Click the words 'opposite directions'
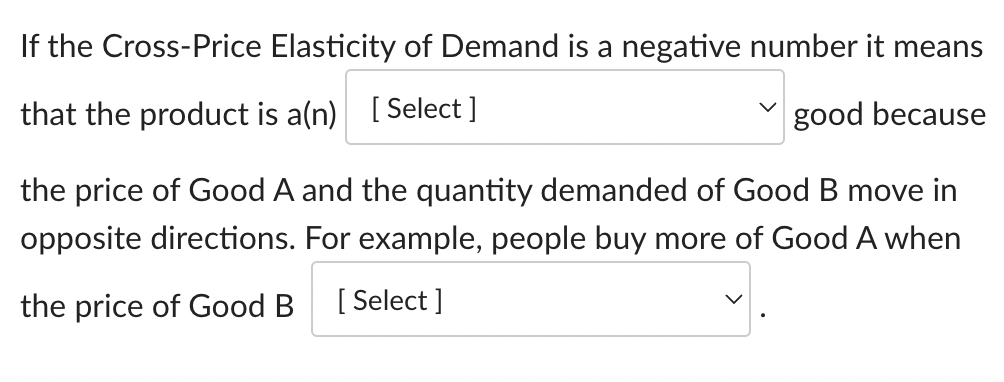The height and width of the screenshot is (382, 1004). click(158, 239)
